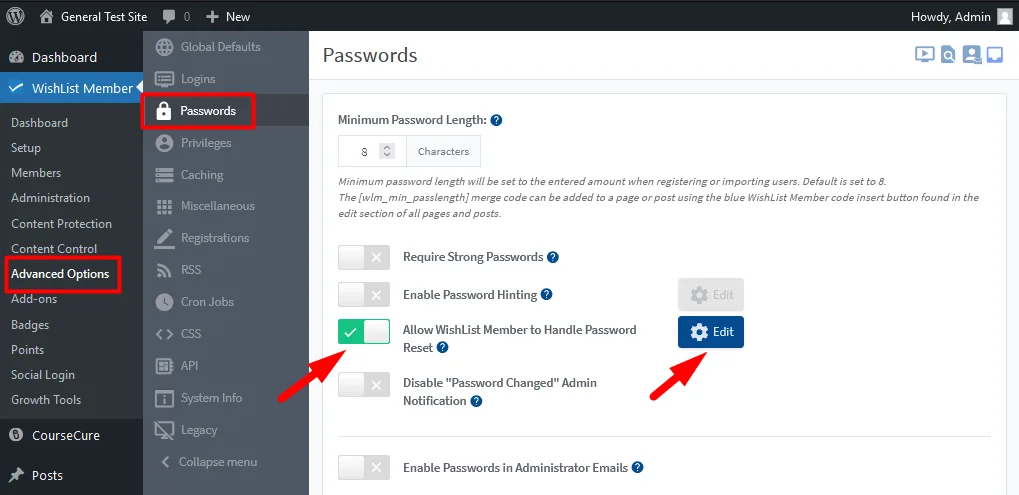Viewport: 1019px width, 495px height.
Task: Show Enable Password Hinting help tooltip
Action: (x=547, y=295)
